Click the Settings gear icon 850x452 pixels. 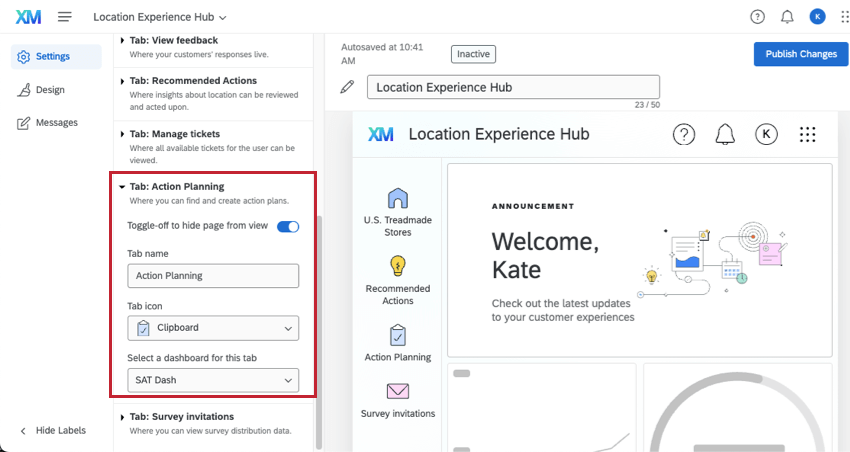23,56
